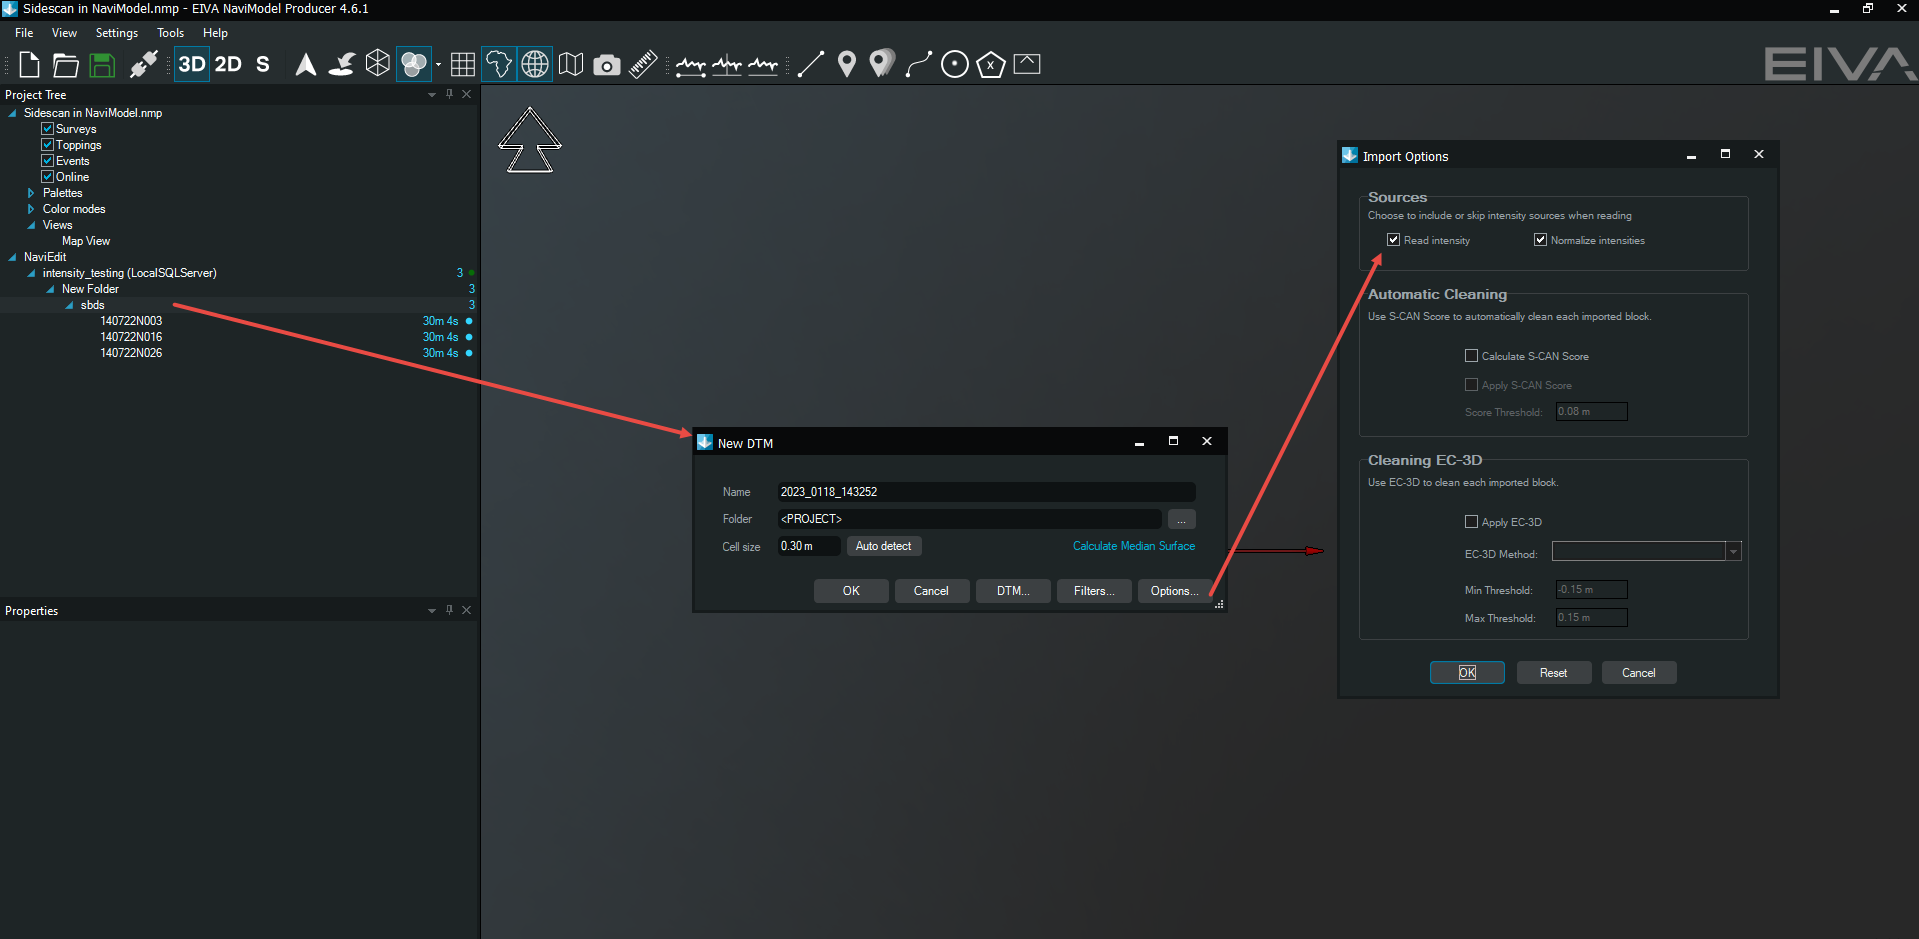Collapse the intensity_testing database node

[31, 273]
